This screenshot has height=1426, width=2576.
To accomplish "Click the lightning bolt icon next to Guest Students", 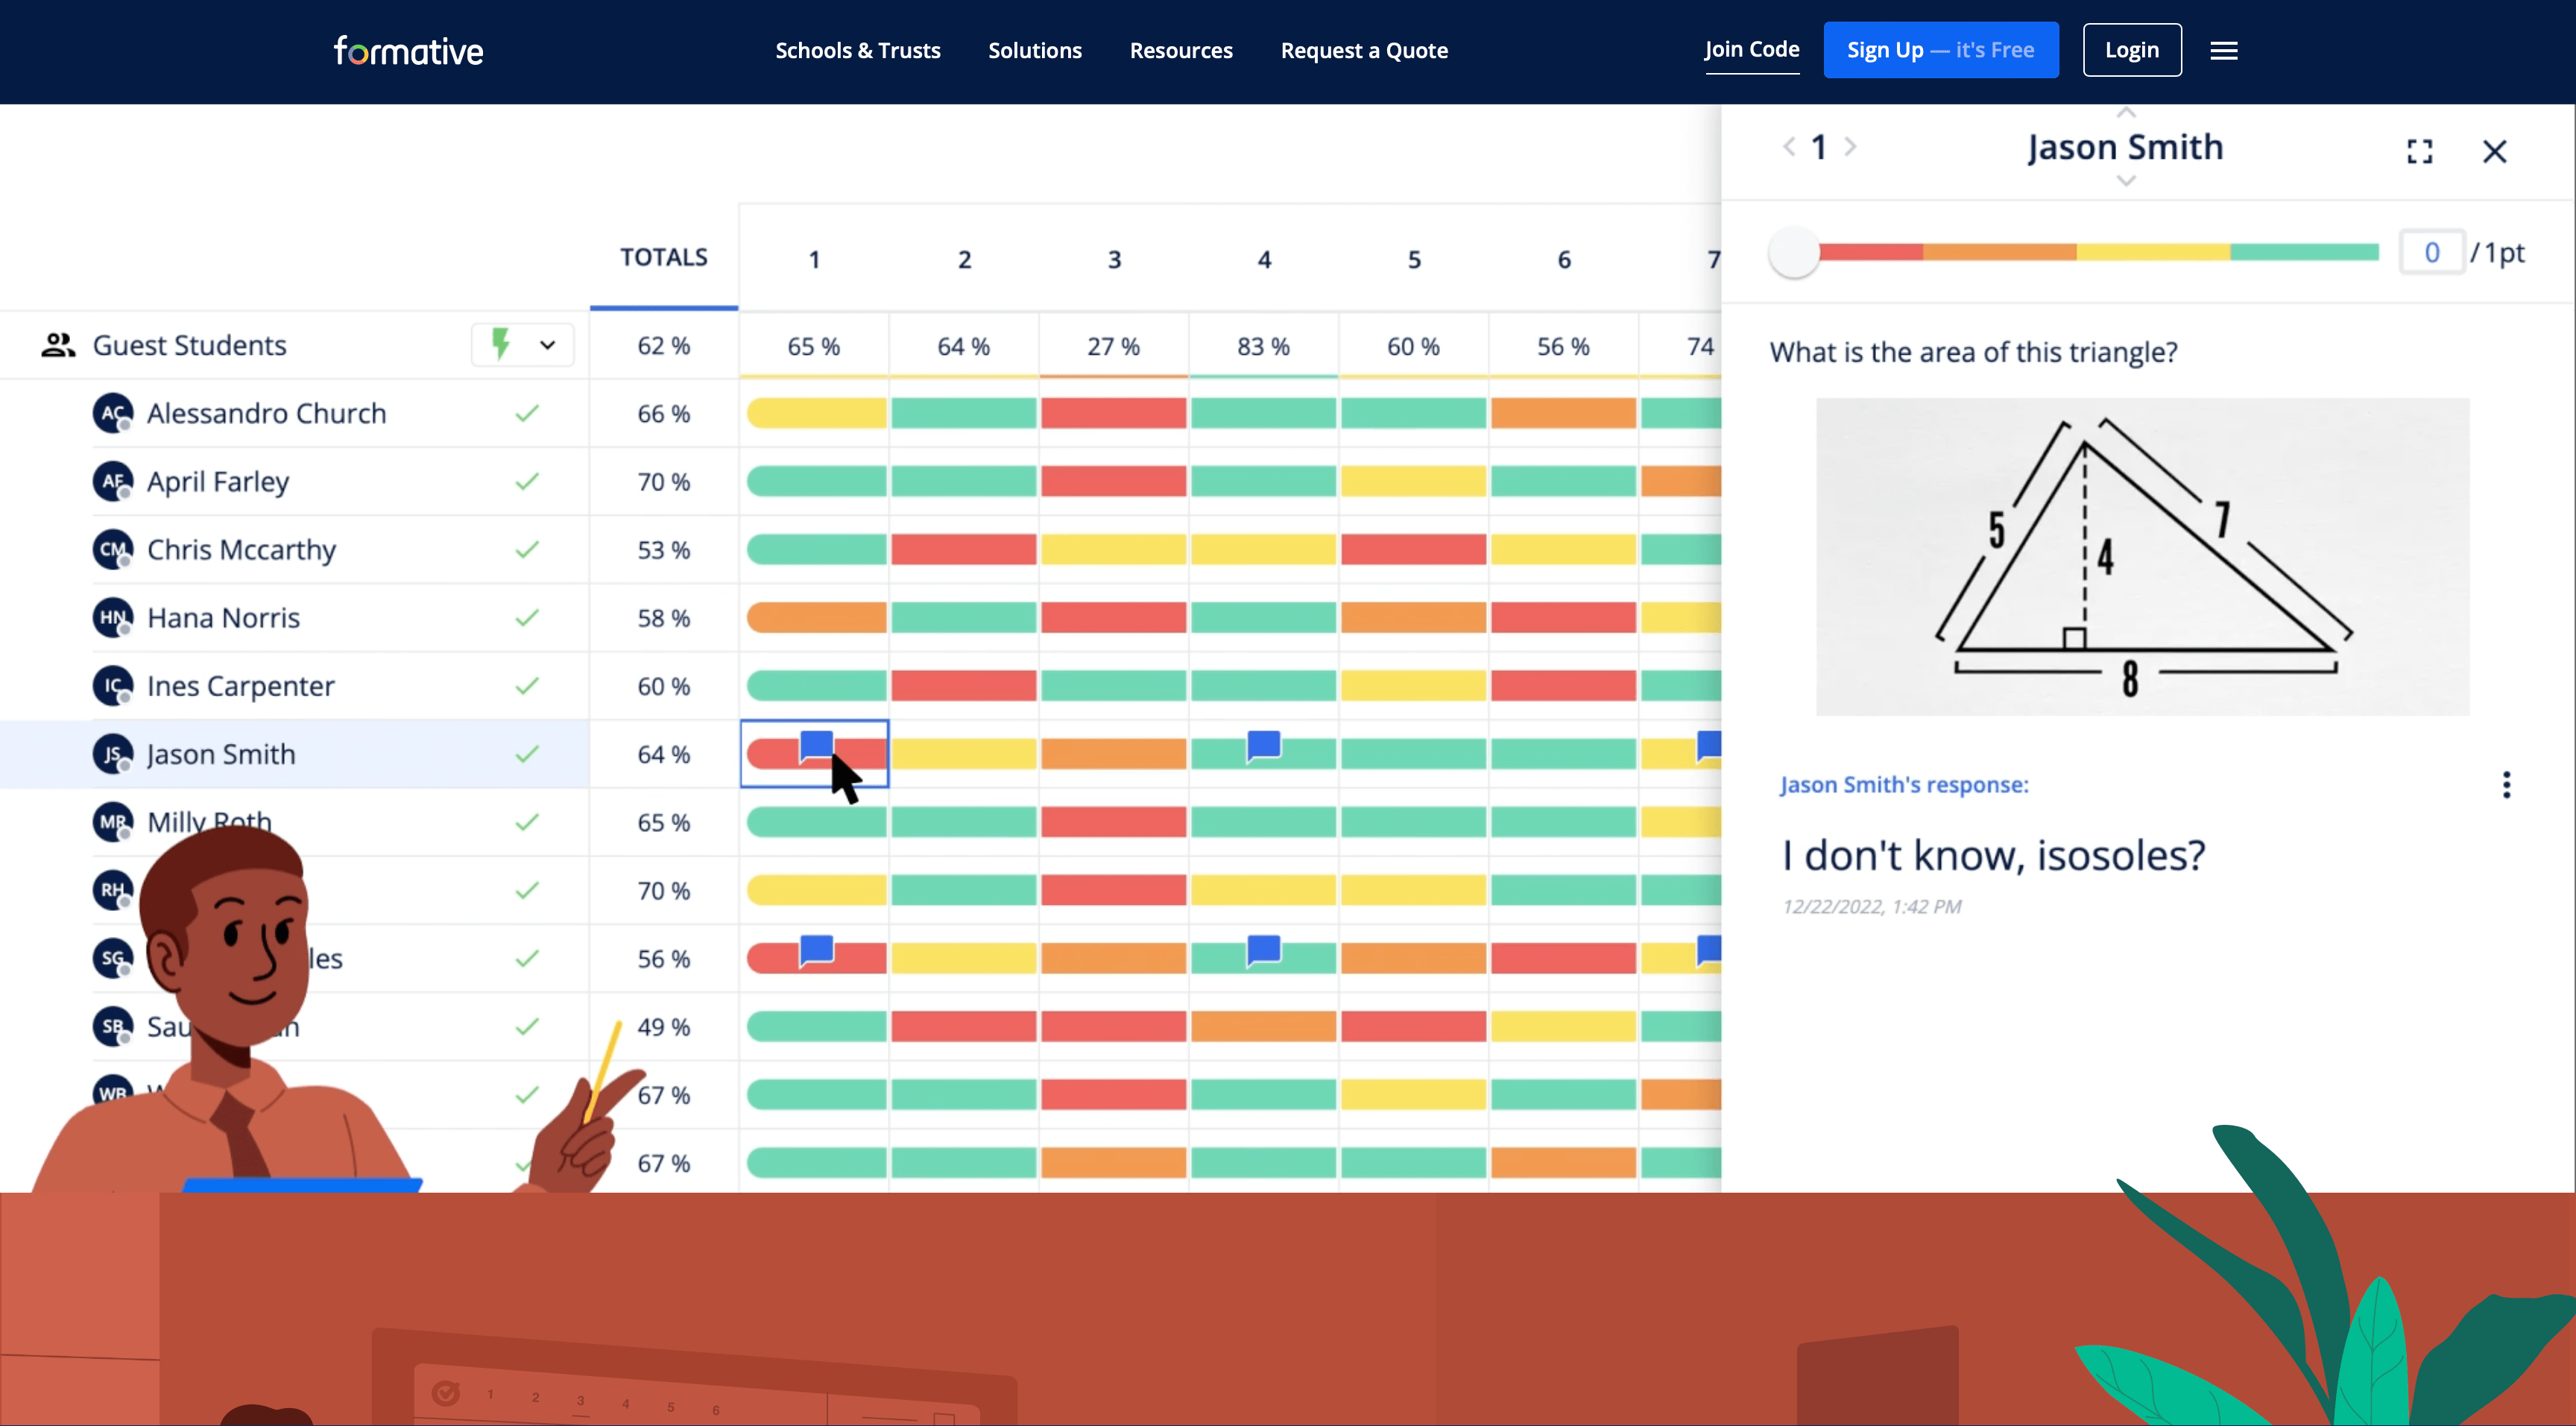I will tap(500, 344).
